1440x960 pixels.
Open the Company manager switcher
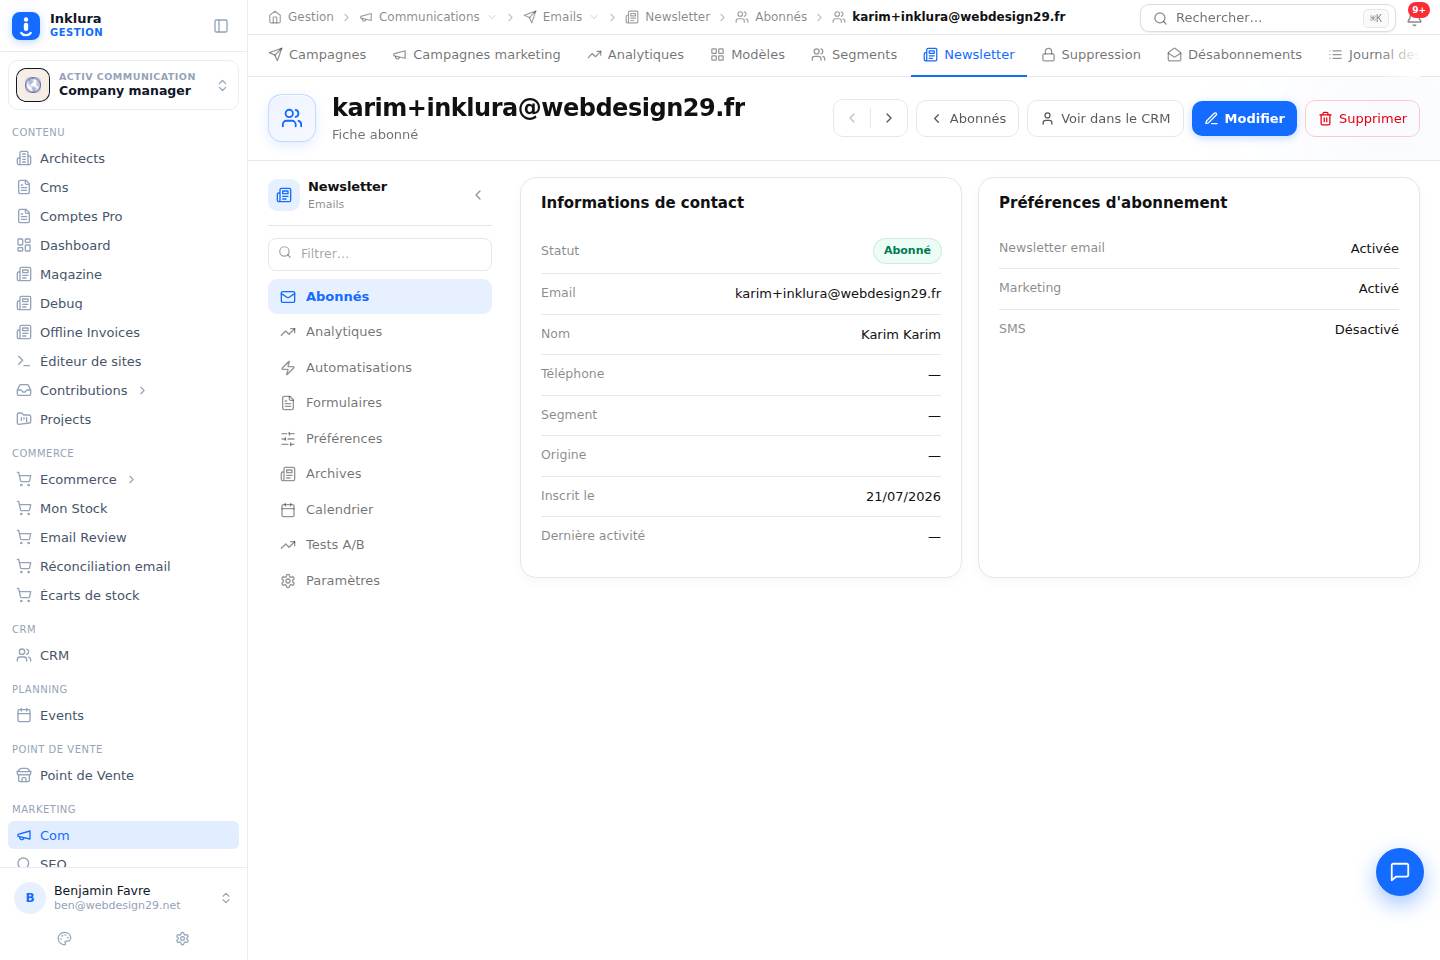point(123,85)
